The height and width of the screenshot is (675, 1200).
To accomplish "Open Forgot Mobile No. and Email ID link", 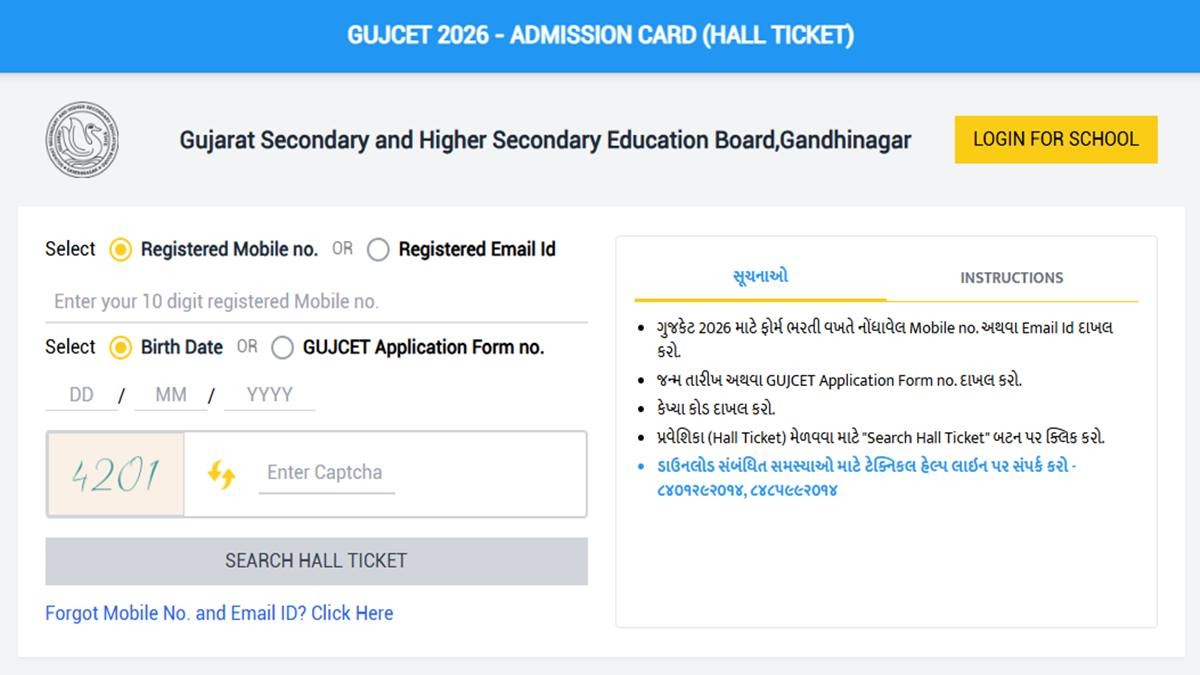I will tap(219, 613).
